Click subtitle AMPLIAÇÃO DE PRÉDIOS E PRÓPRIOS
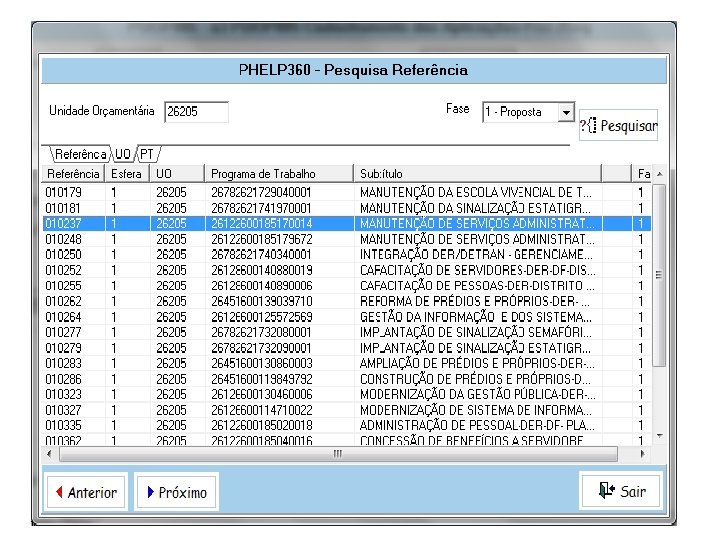Screen dimensions: 720x540 (x=477, y=363)
